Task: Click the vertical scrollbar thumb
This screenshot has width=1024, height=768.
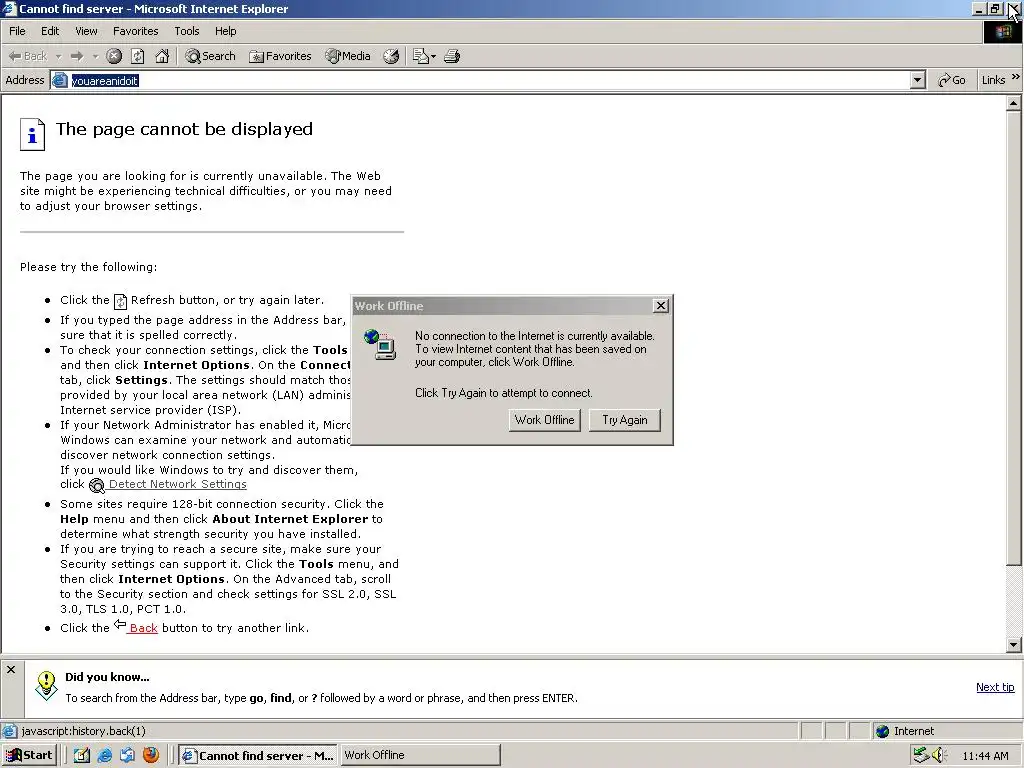Action: point(1014,338)
